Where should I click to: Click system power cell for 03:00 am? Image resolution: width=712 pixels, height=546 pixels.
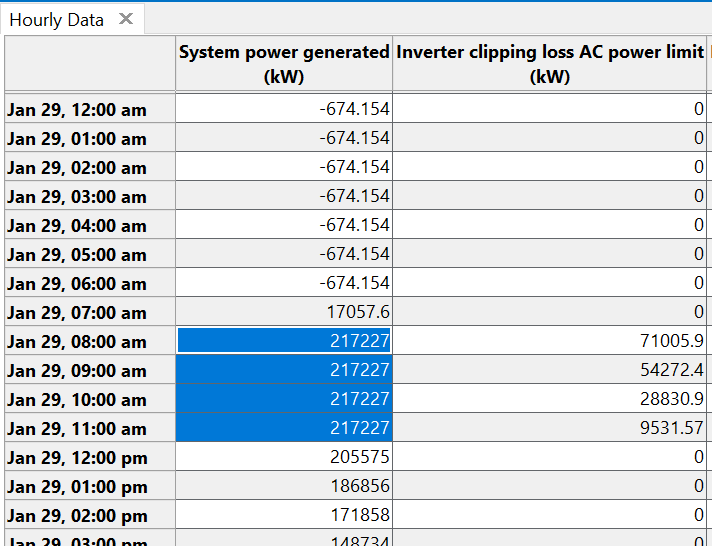[x=284, y=196]
